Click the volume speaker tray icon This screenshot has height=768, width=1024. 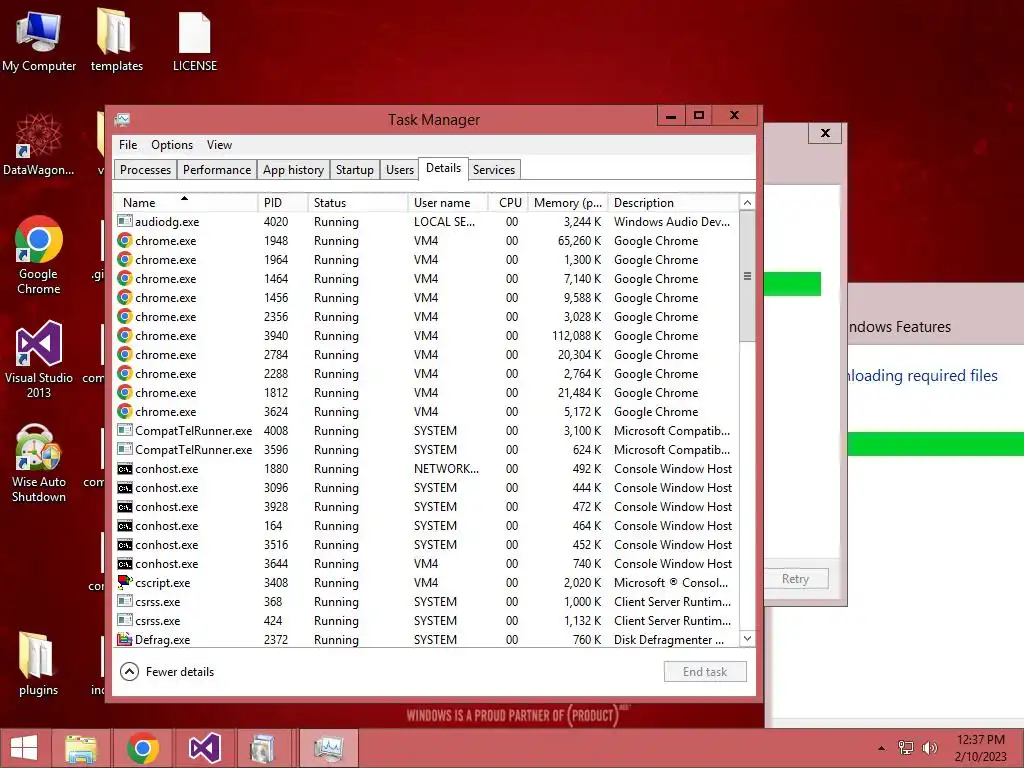tap(929, 748)
